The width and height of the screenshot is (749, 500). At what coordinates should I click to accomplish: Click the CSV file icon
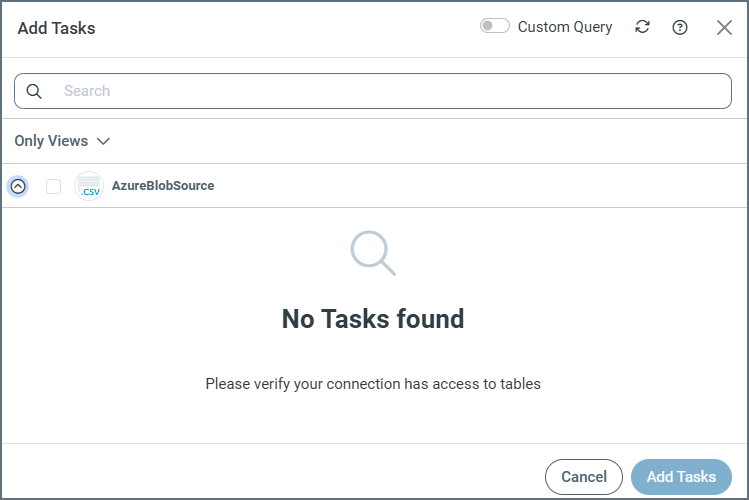[x=89, y=186]
